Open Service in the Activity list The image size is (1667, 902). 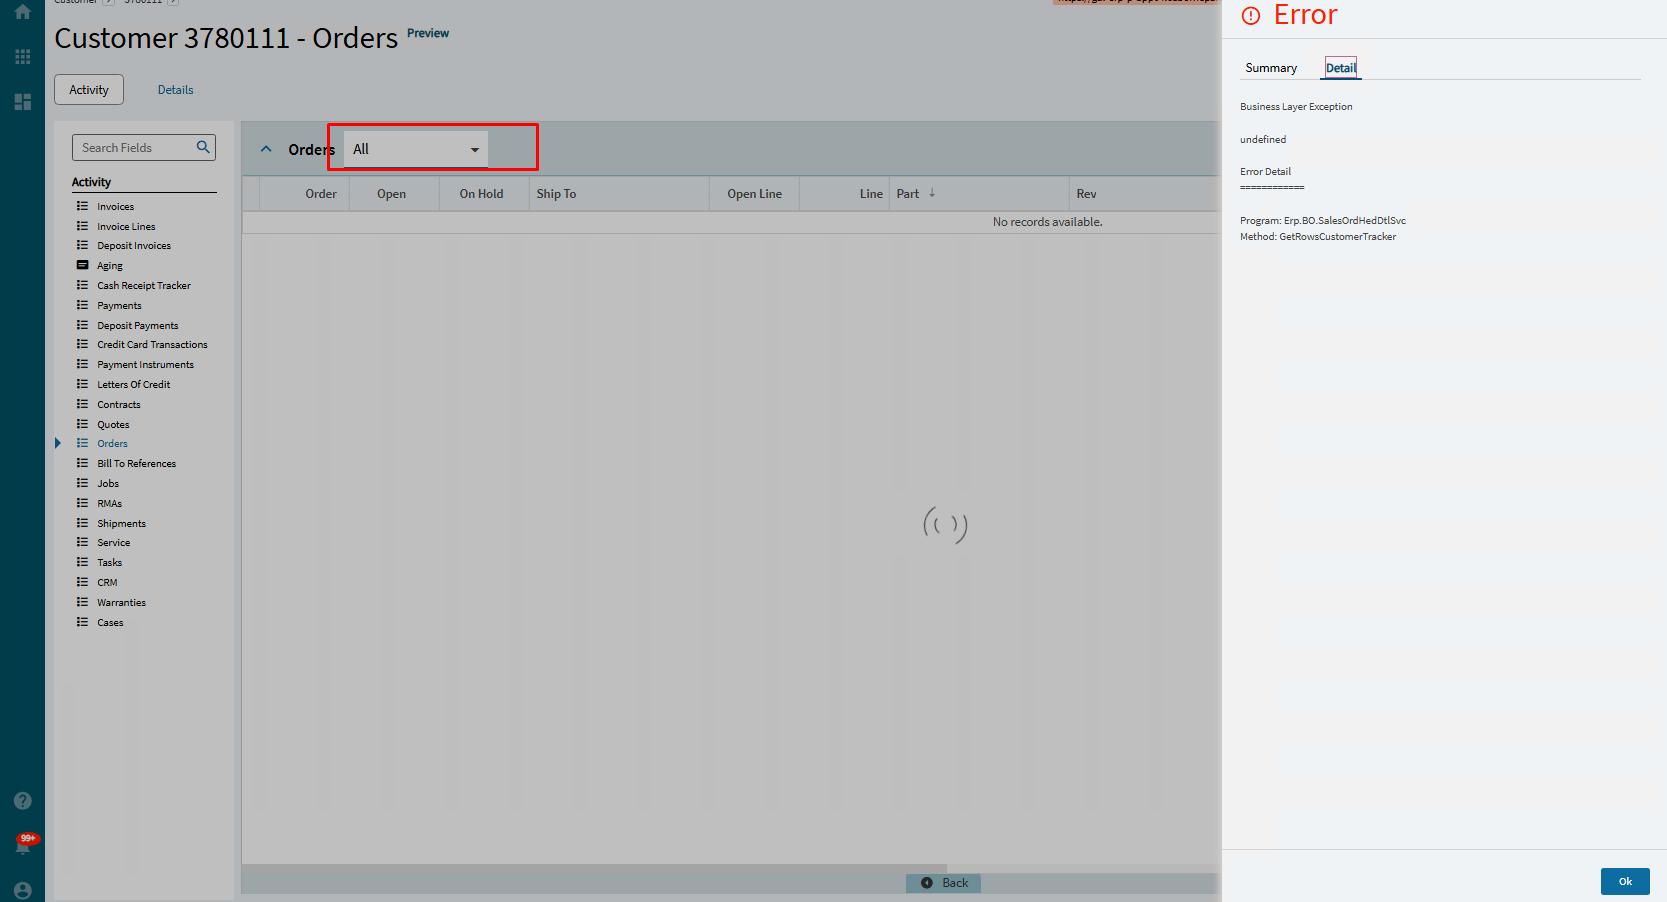114,543
